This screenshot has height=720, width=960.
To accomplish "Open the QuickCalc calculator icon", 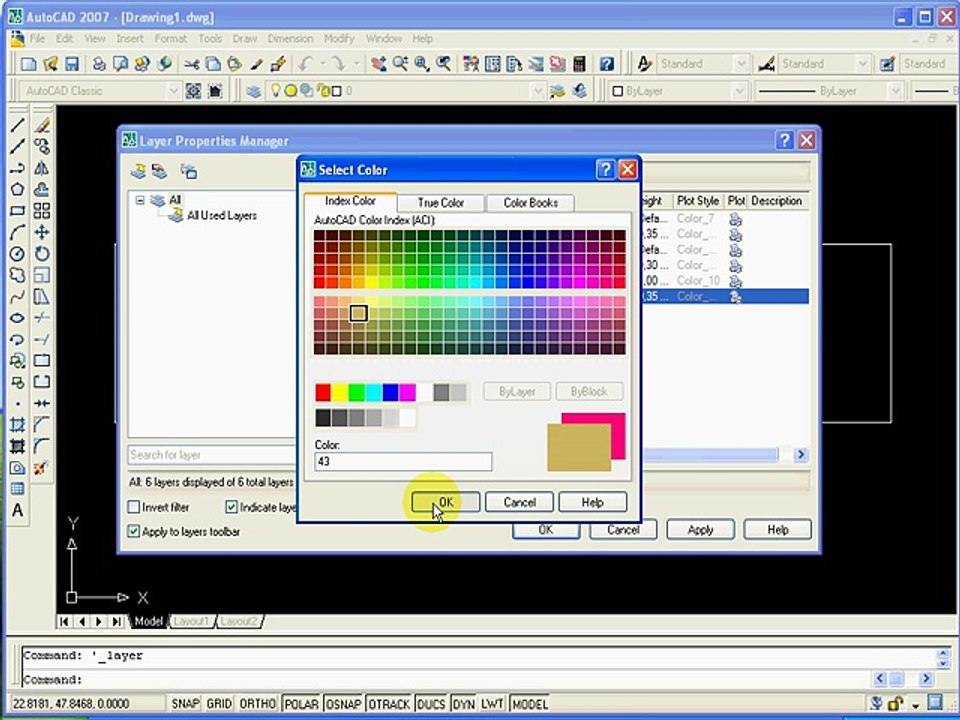I will (x=579, y=64).
